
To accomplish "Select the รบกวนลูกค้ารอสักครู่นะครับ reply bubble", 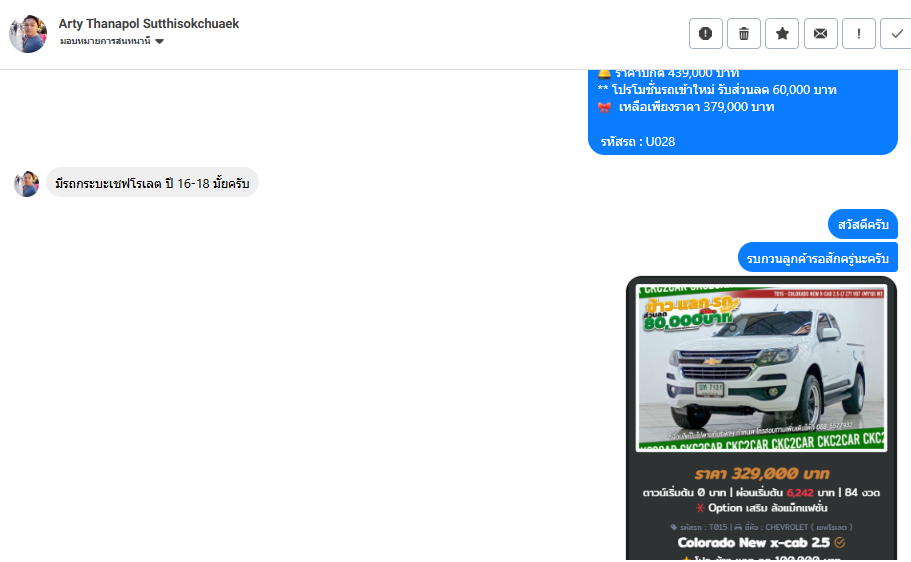I will [x=817, y=257].
